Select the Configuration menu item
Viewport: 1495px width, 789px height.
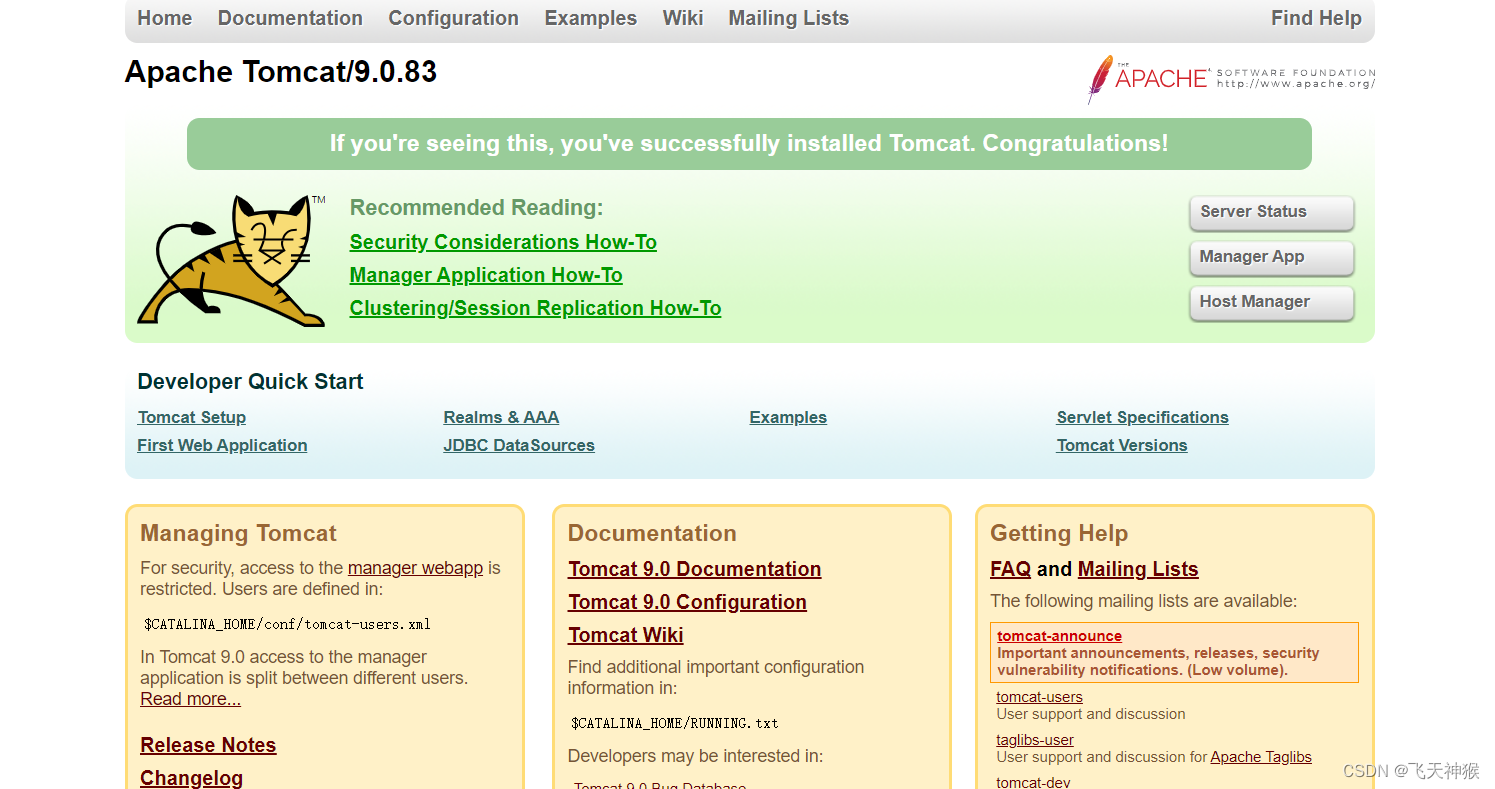452,18
